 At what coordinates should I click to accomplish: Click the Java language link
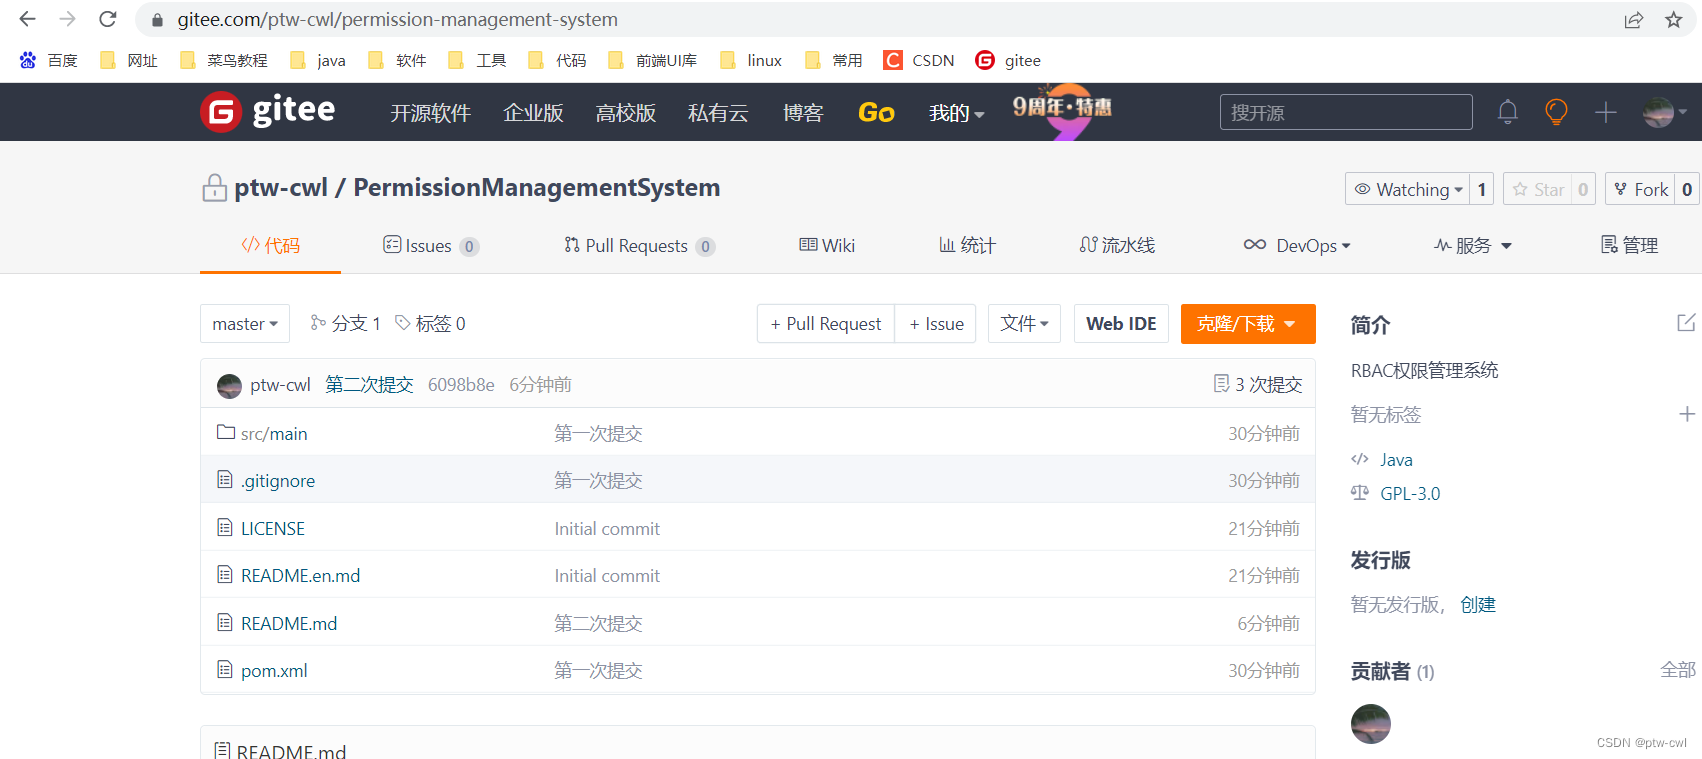(1396, 460)
